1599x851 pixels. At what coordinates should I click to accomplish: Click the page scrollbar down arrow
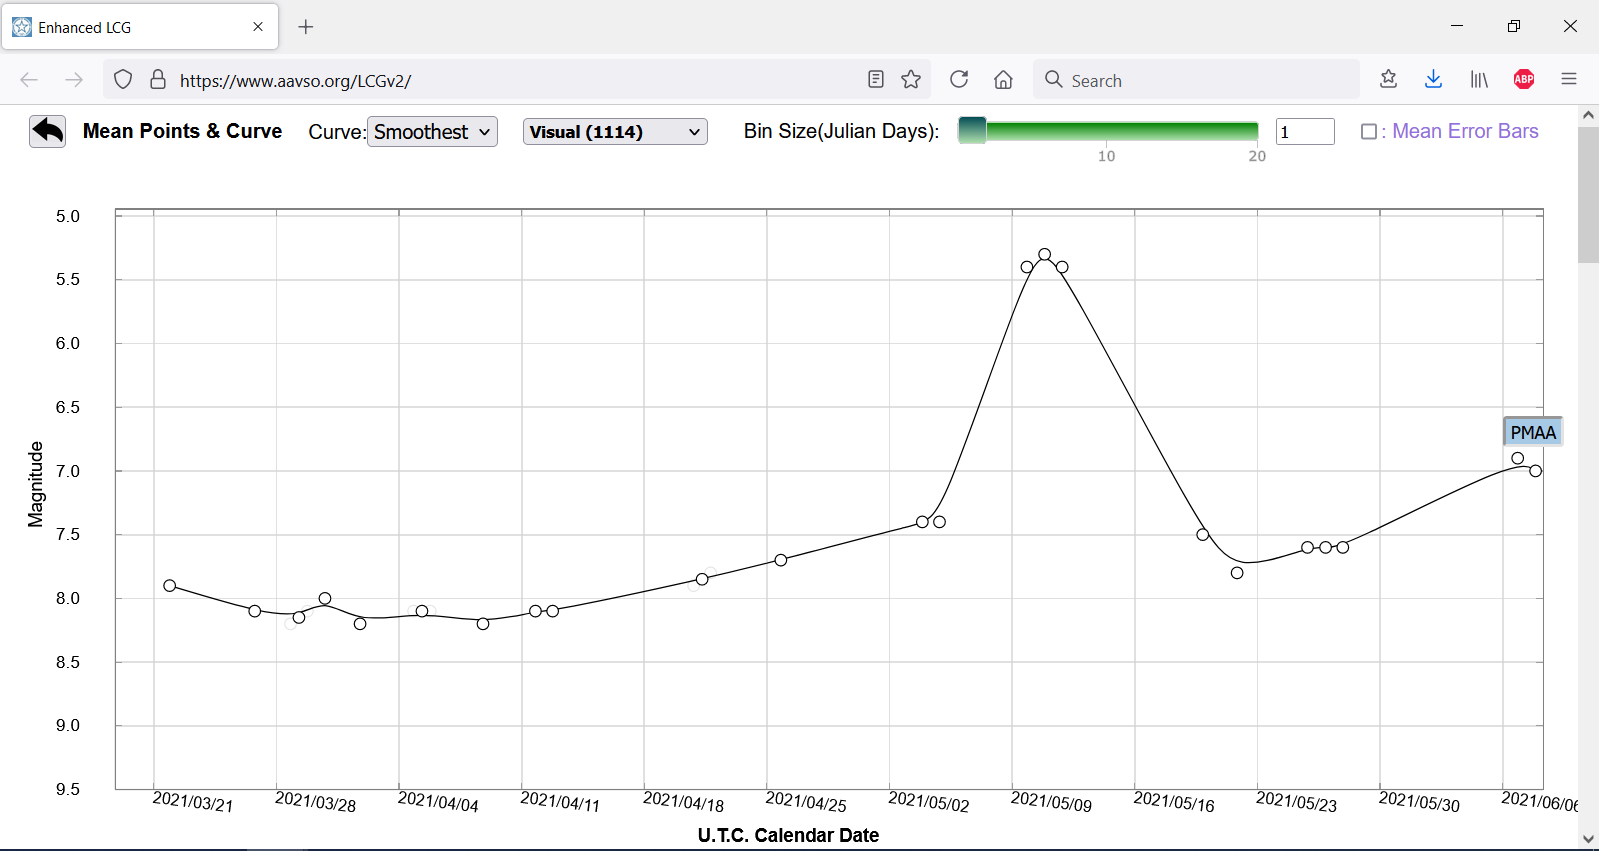point(1588,839)
